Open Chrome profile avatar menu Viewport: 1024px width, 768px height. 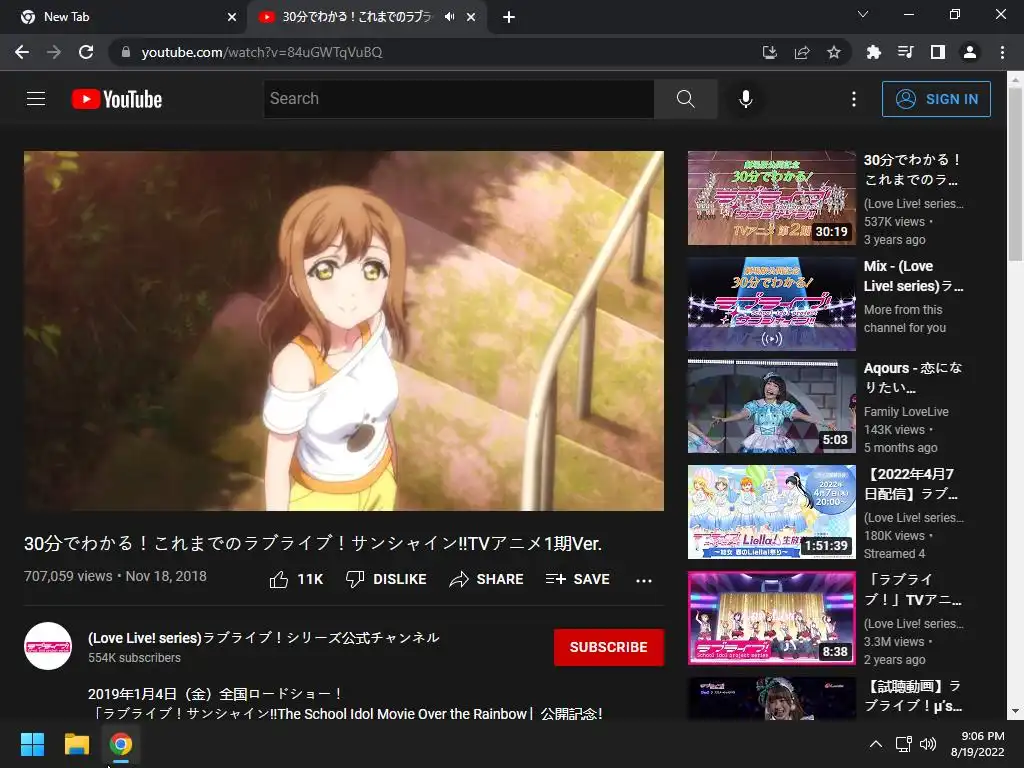(969, 52)
